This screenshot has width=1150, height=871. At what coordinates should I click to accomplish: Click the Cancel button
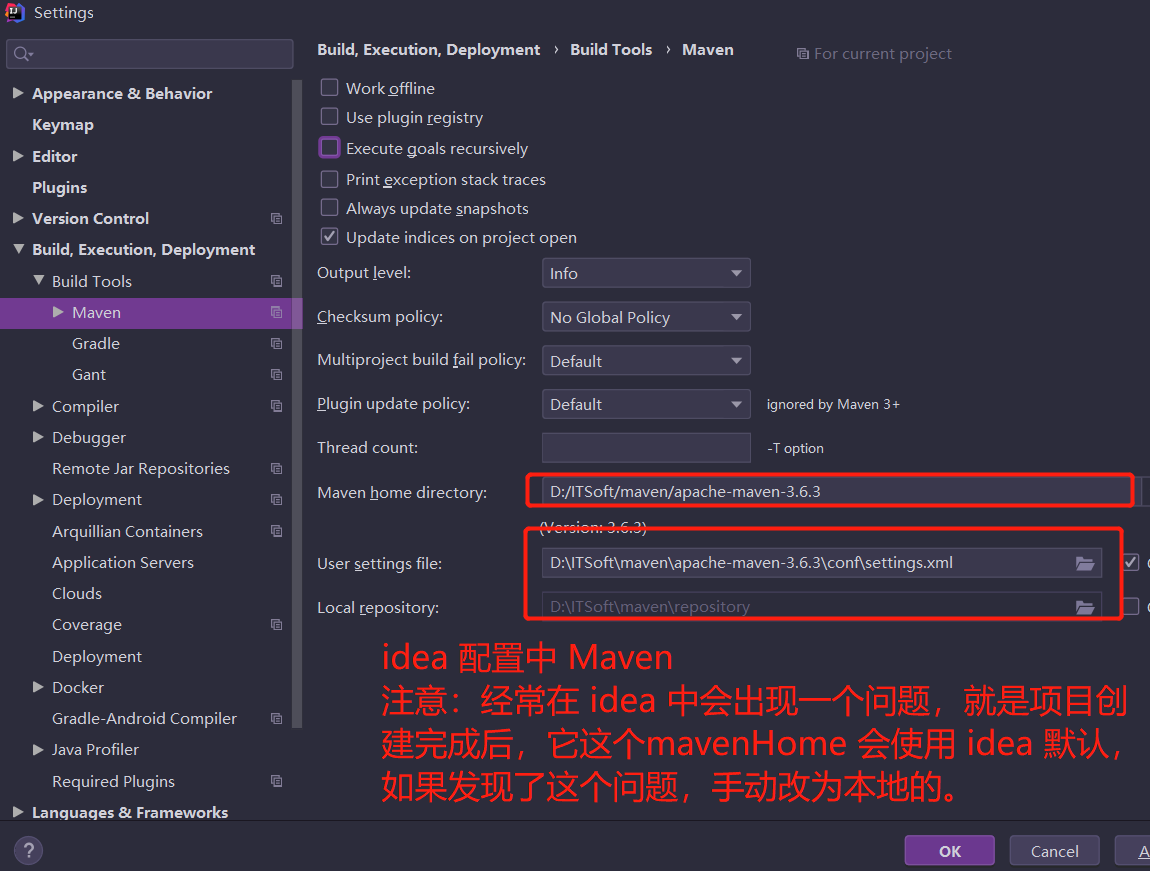tap(1055, 851)
